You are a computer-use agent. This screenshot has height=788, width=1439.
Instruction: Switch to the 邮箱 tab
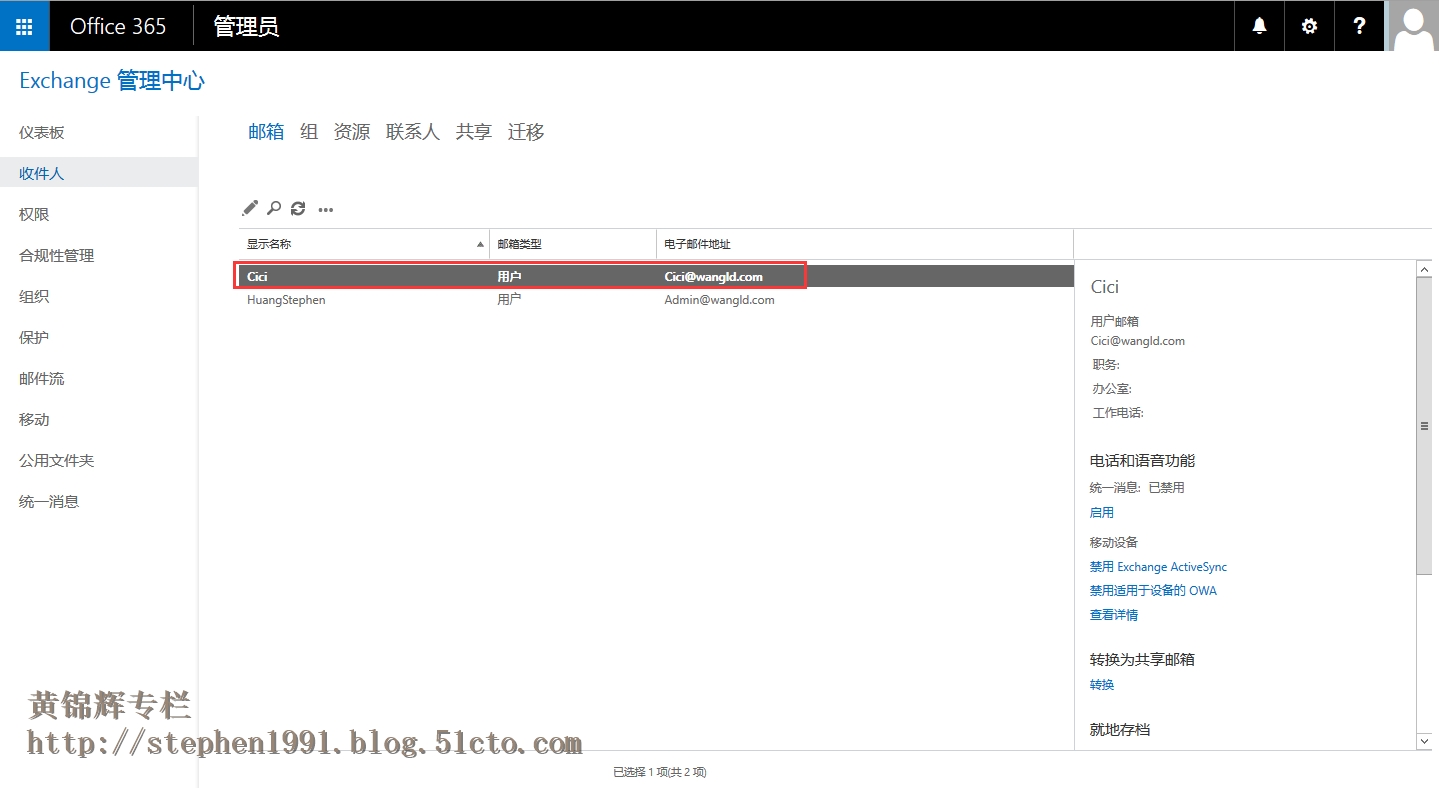pyautogui.click(x=266, y=132)
